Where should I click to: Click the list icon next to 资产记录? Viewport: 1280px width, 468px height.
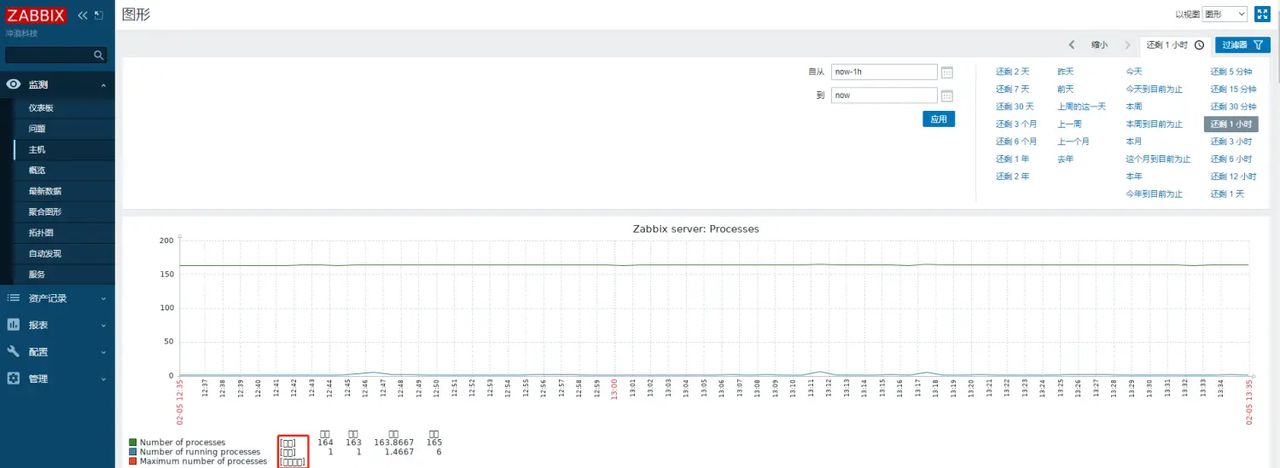point(14,298)
